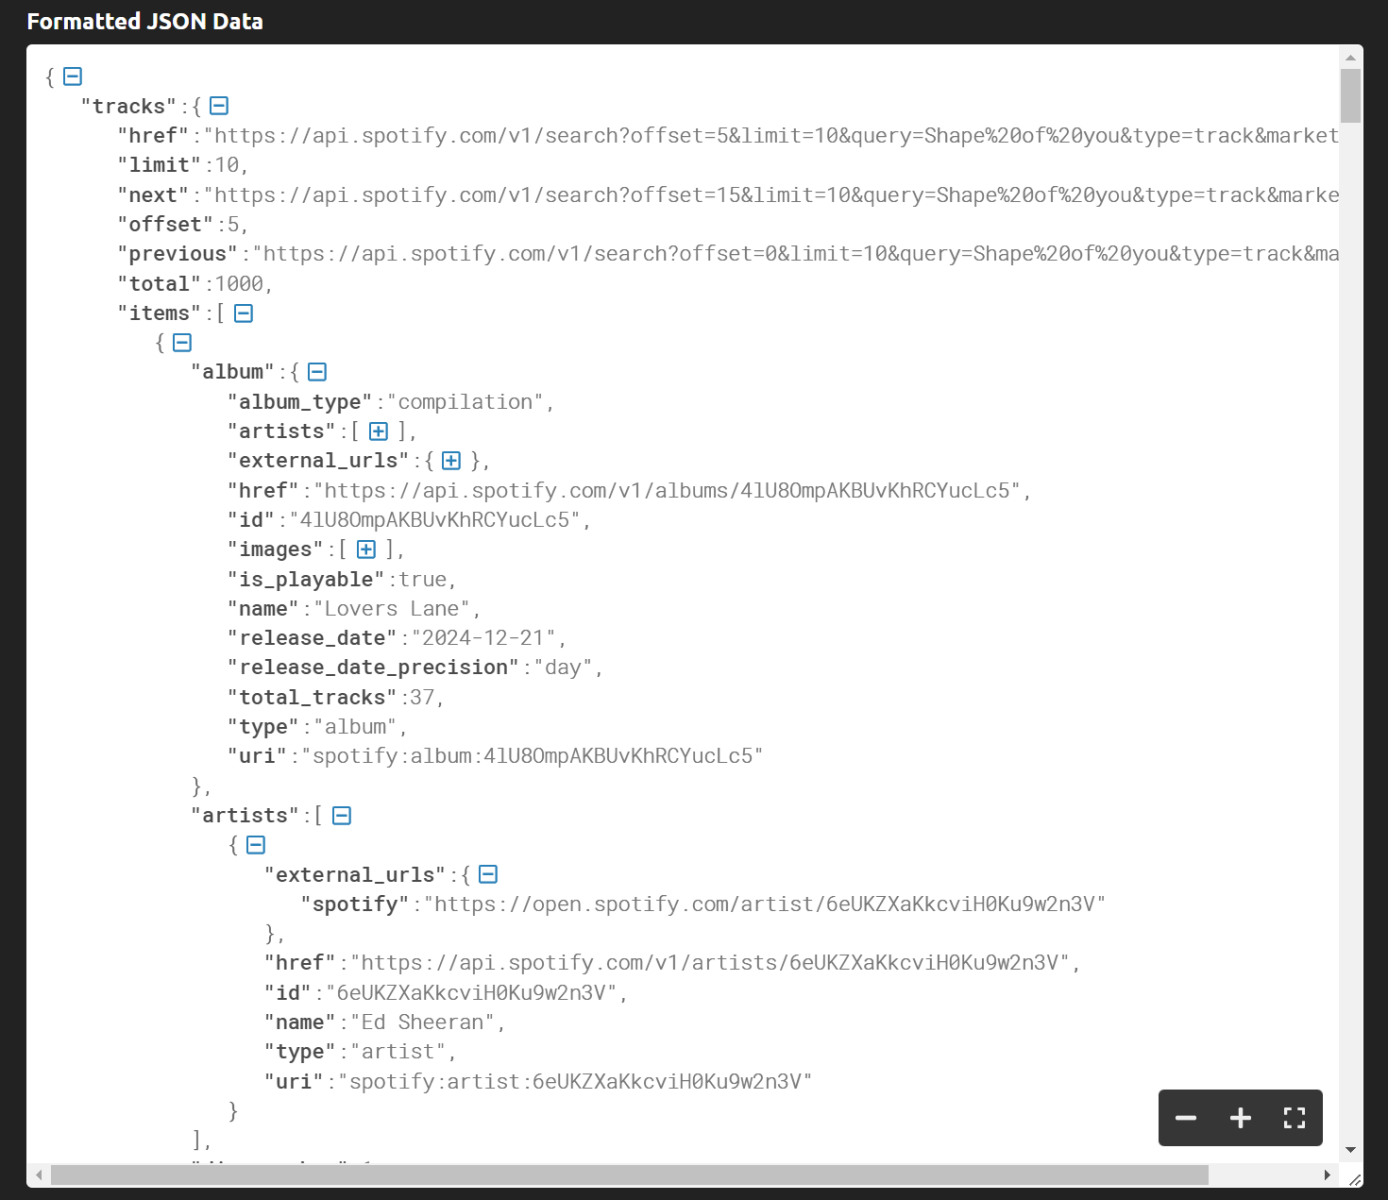Collapse the "items" array
The width and height of the screenshot is (1388, 1200).
pos(243,313)
